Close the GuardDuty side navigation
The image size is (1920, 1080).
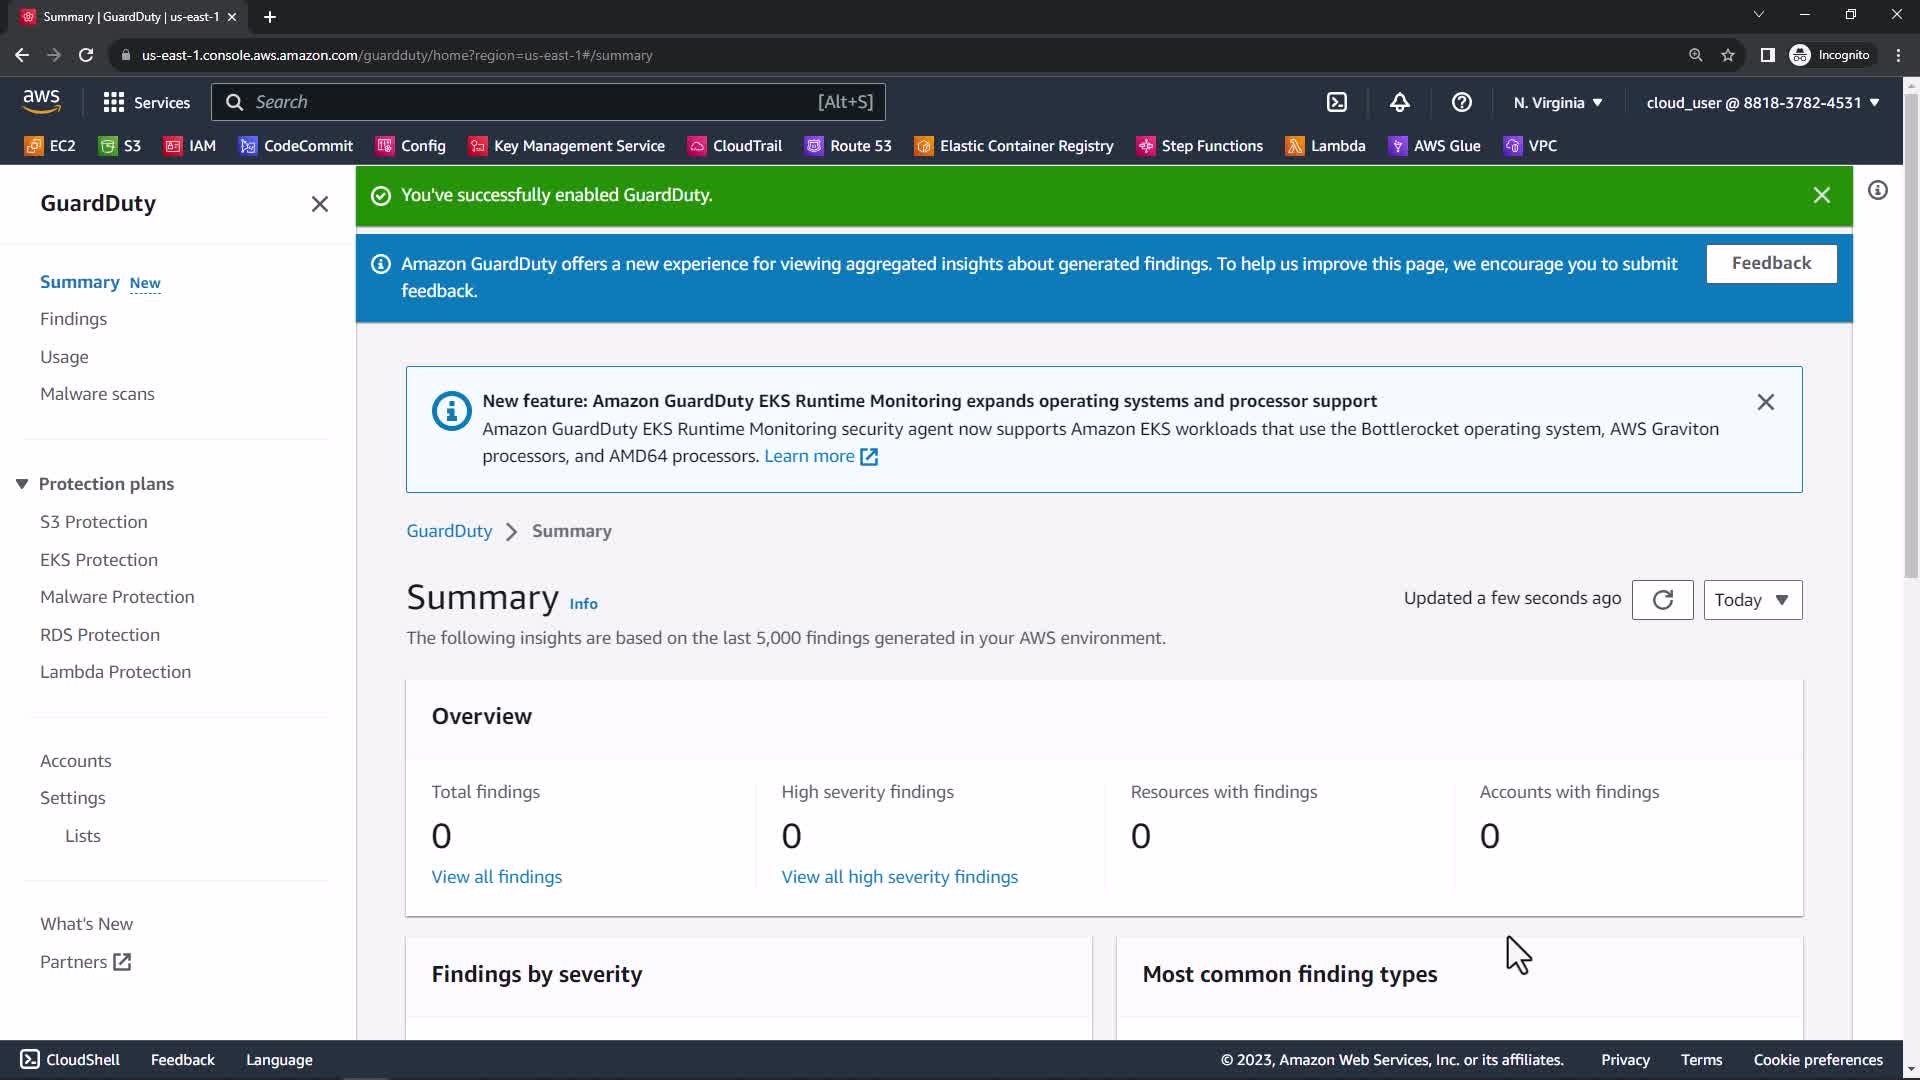tap(319, 204)
